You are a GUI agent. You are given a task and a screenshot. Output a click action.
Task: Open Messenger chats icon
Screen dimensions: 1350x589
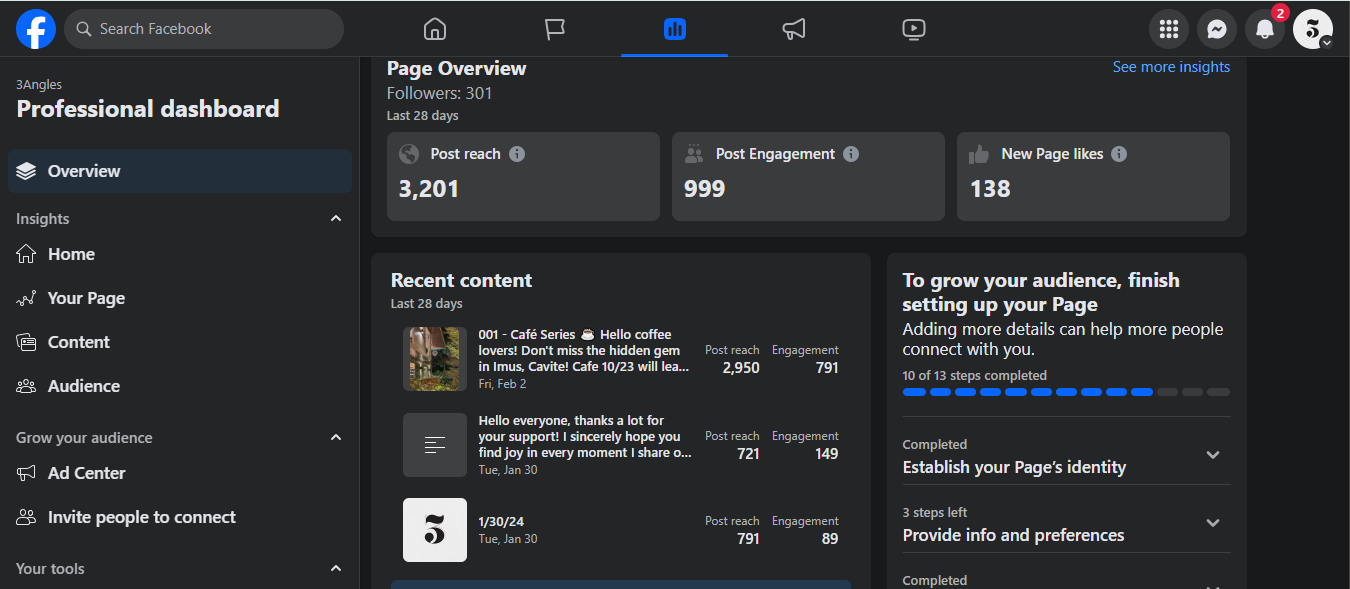[x=1217, y=29]
